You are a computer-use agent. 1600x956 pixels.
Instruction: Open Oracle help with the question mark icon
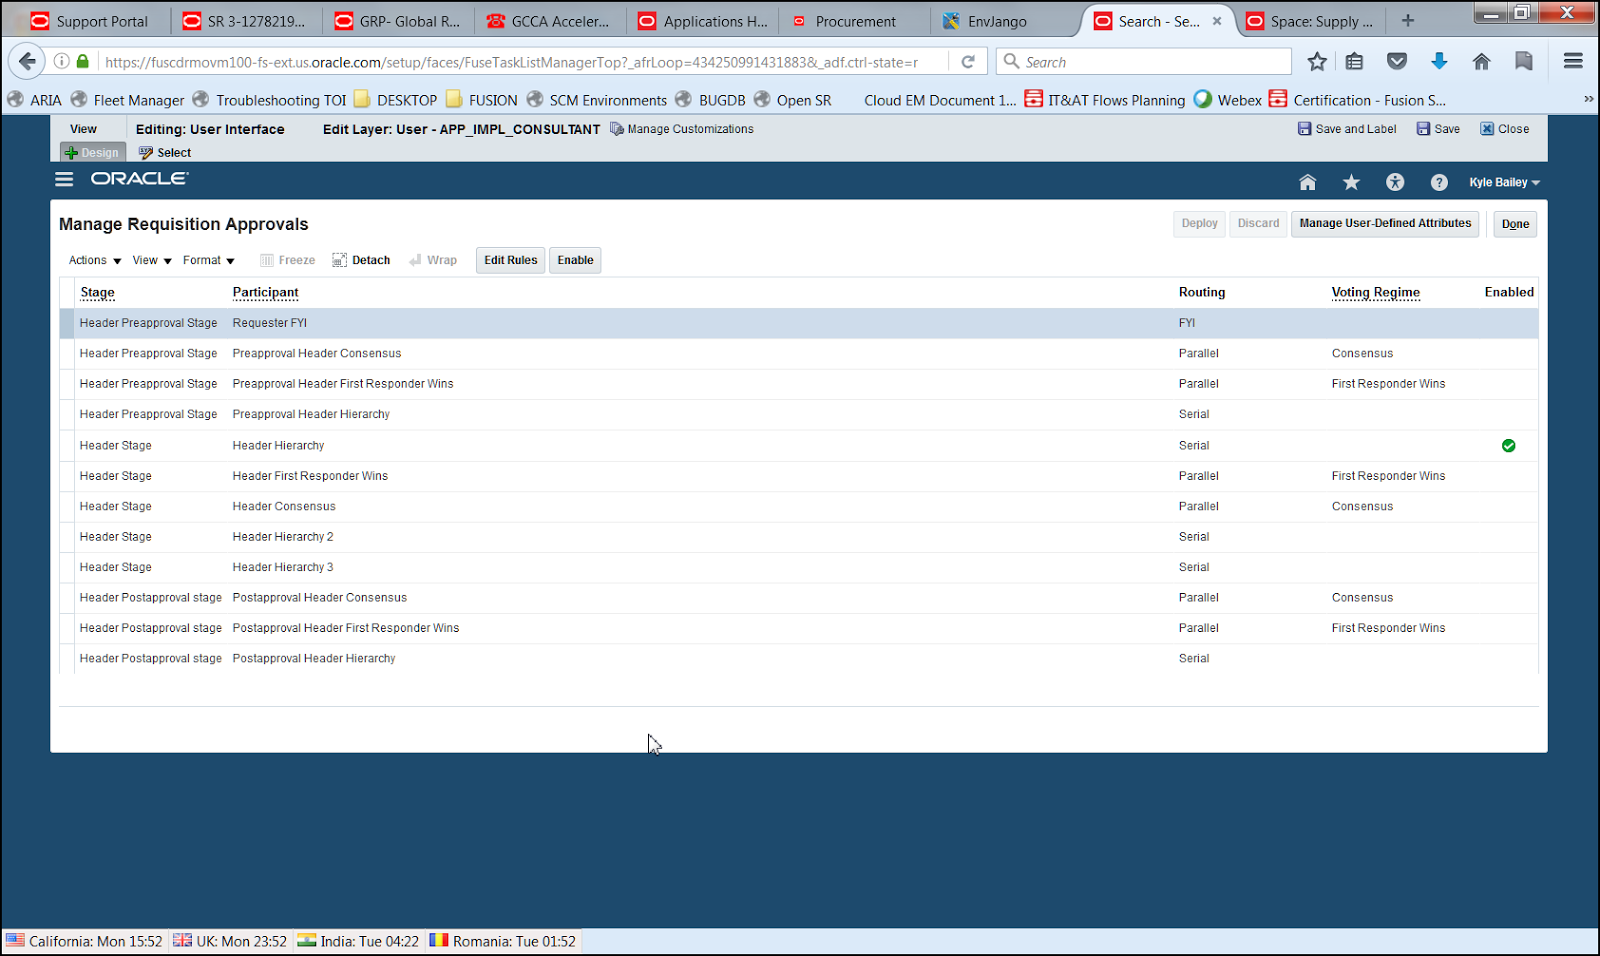[1439, 182]
